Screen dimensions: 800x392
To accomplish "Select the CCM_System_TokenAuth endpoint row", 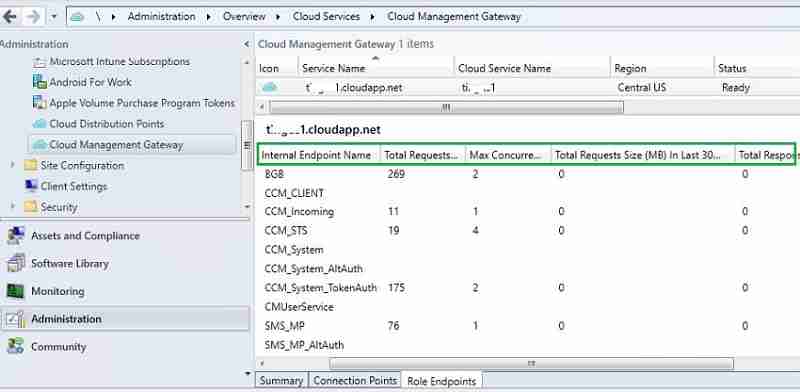I will point(528,288).
